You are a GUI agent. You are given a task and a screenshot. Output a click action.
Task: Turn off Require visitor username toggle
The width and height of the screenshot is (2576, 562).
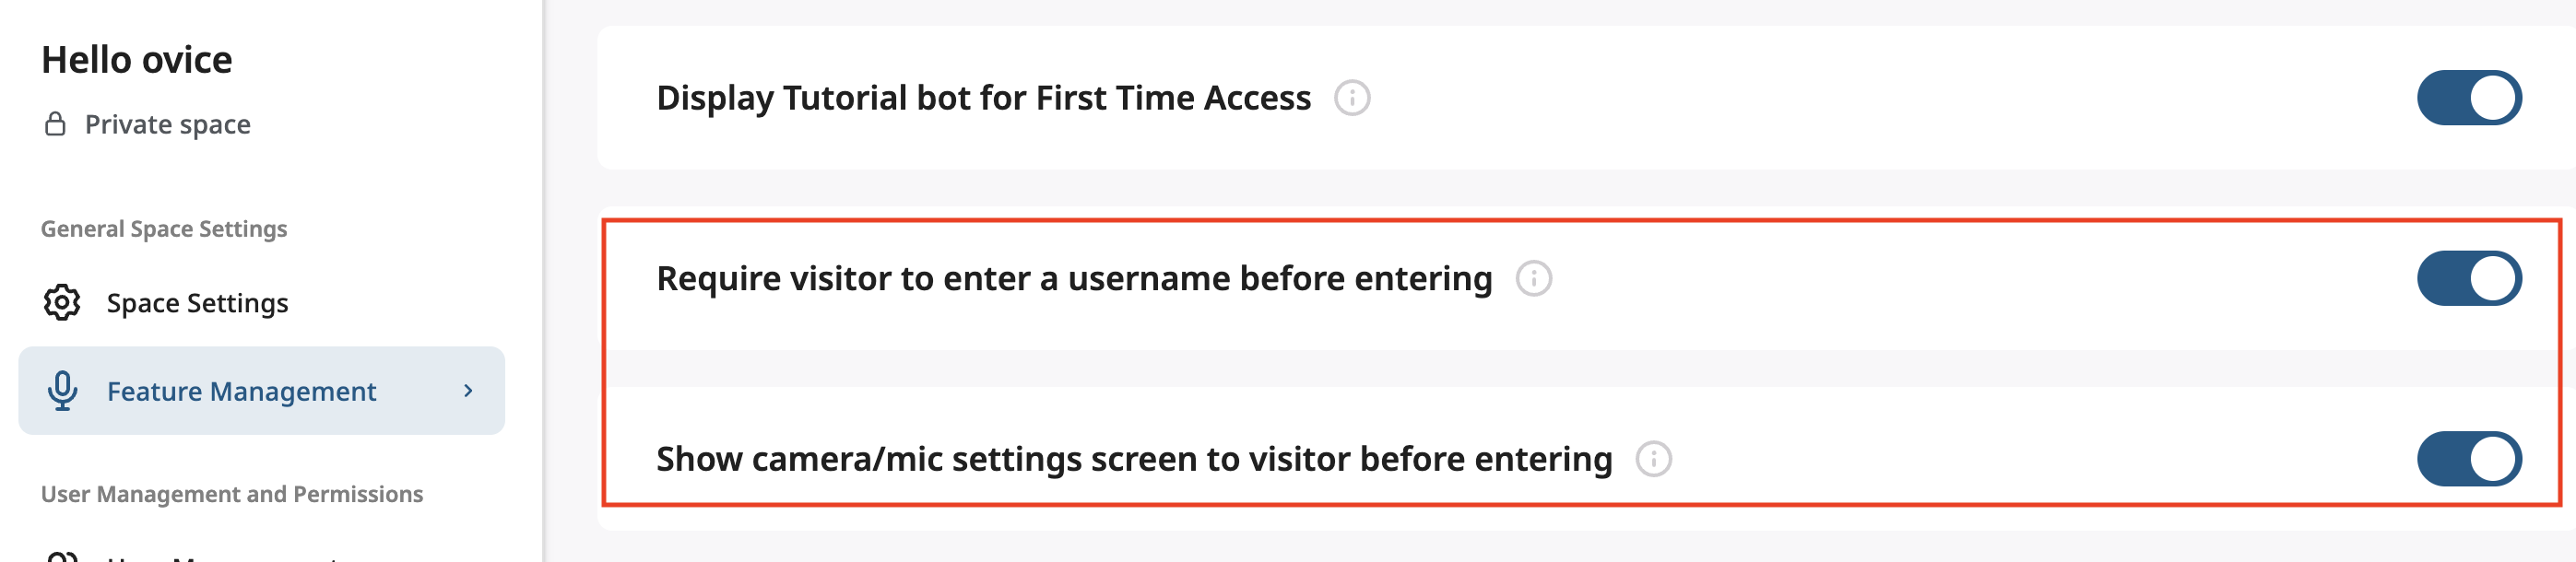pyautogui.click(x=2468, y=278)
